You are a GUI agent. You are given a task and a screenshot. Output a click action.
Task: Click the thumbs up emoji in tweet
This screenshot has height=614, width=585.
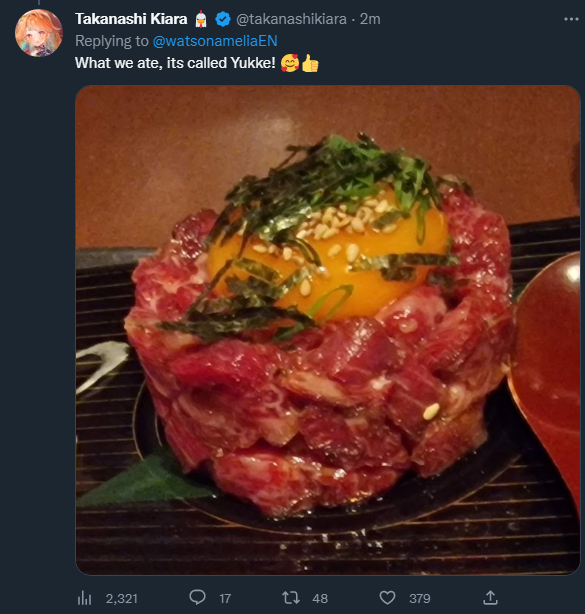point(310,63)
